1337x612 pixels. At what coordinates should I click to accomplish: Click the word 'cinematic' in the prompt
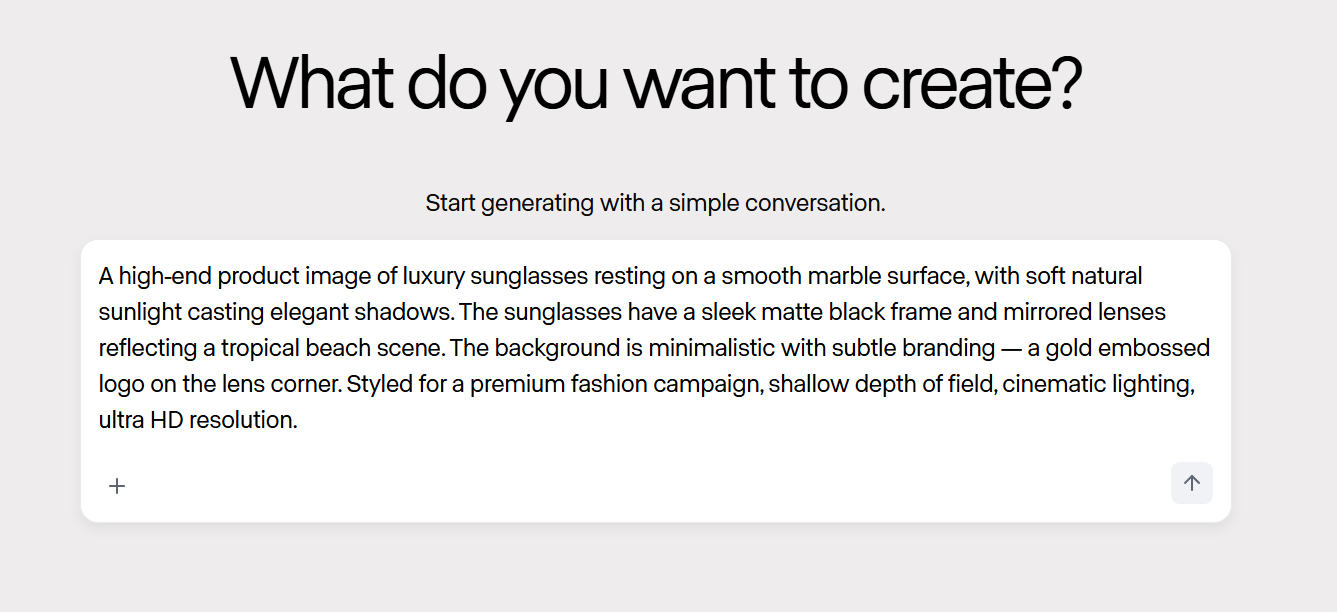pos(1049,384)
